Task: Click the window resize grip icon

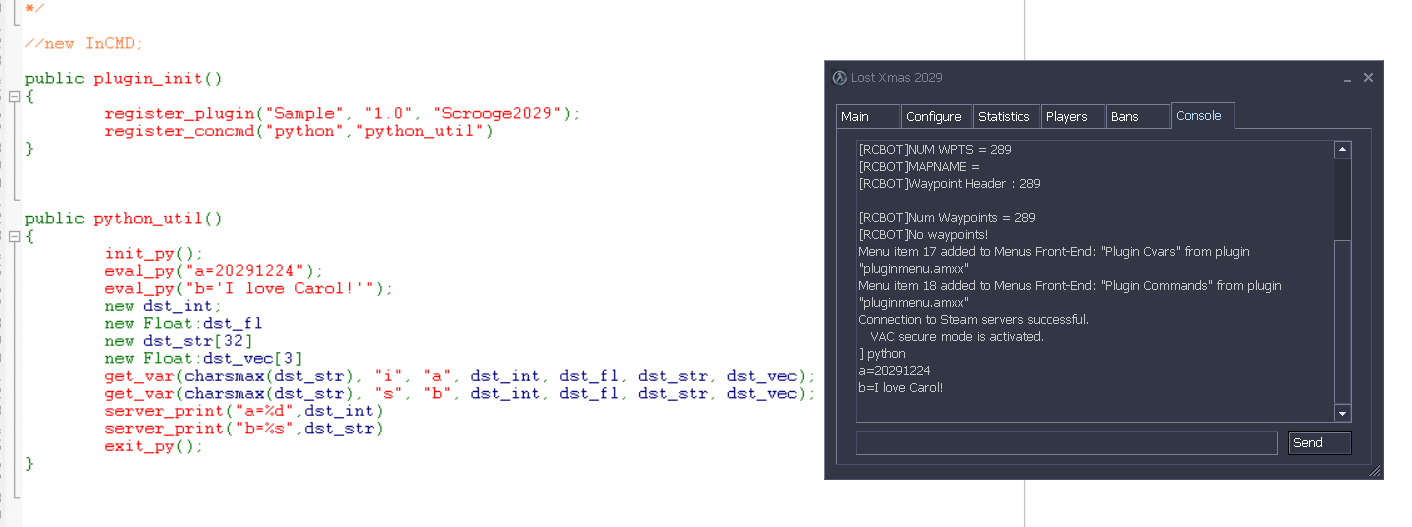Action: 1374,470
